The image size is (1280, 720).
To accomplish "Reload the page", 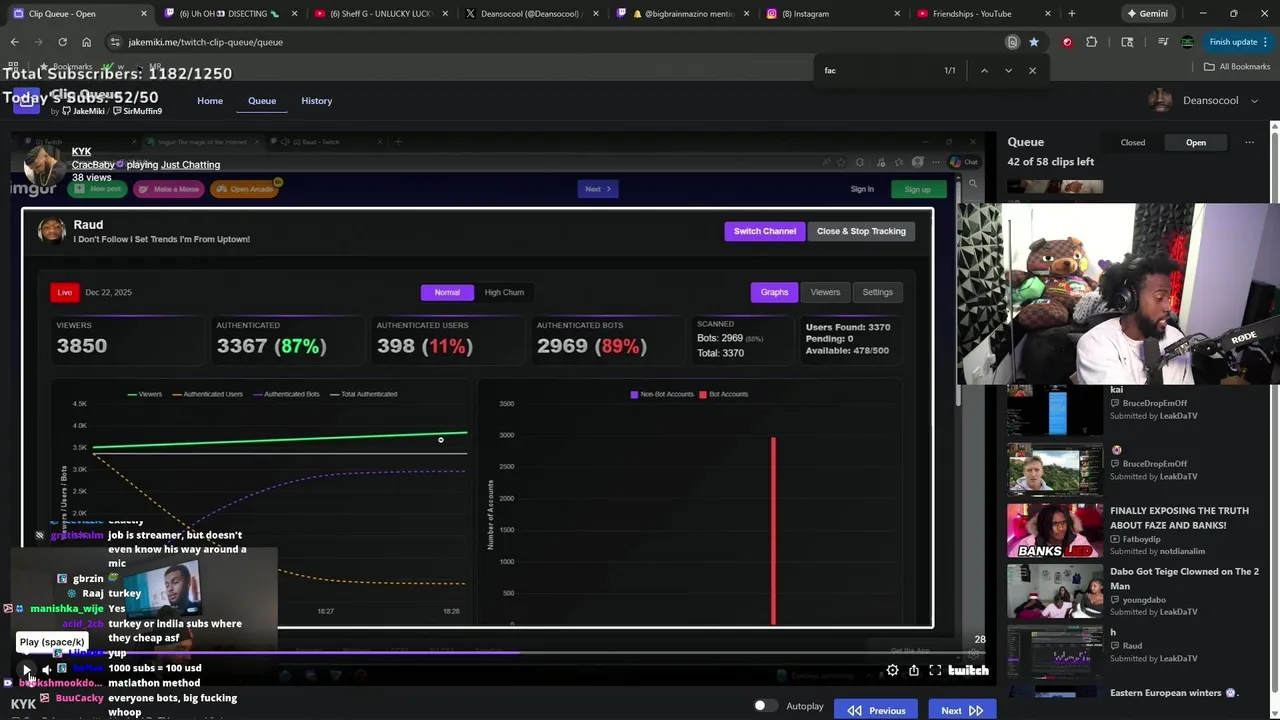I will [62, 42].
